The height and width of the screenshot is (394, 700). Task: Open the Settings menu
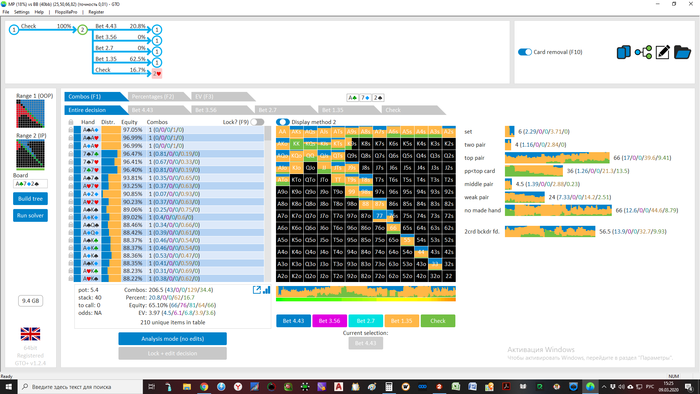point(21,12)
